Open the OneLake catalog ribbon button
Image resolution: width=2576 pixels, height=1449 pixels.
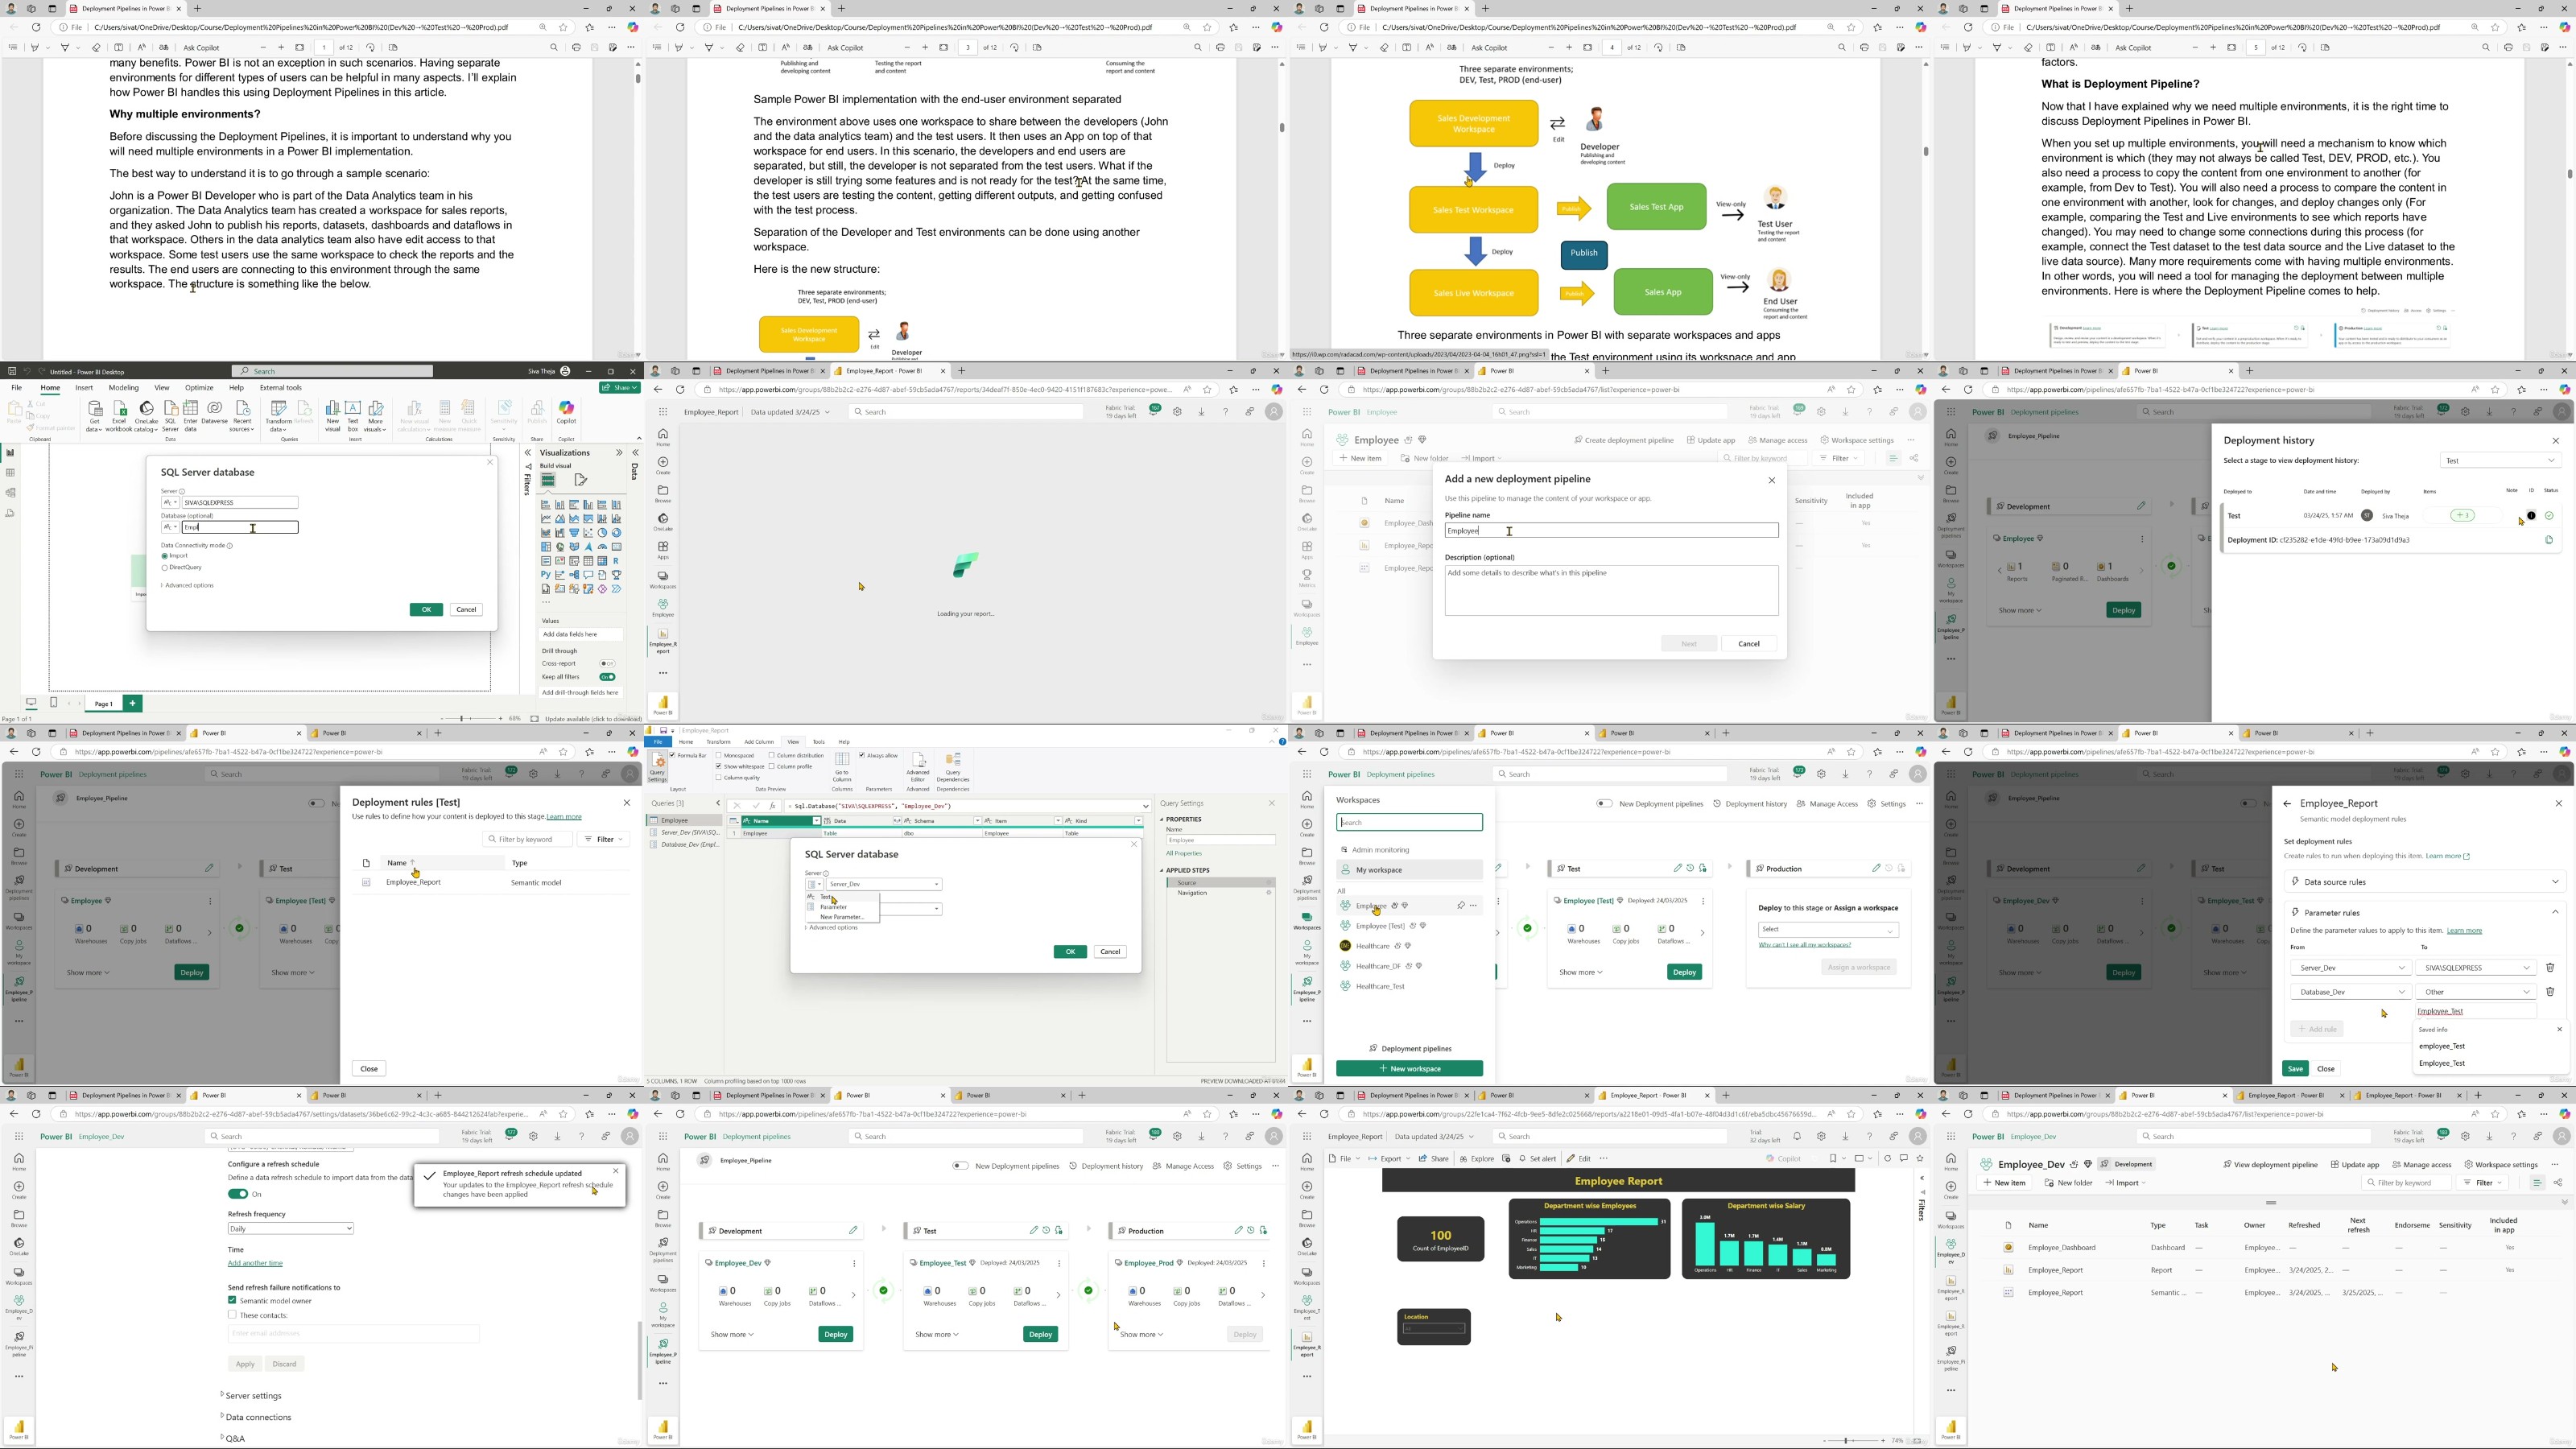pos(146,415)
